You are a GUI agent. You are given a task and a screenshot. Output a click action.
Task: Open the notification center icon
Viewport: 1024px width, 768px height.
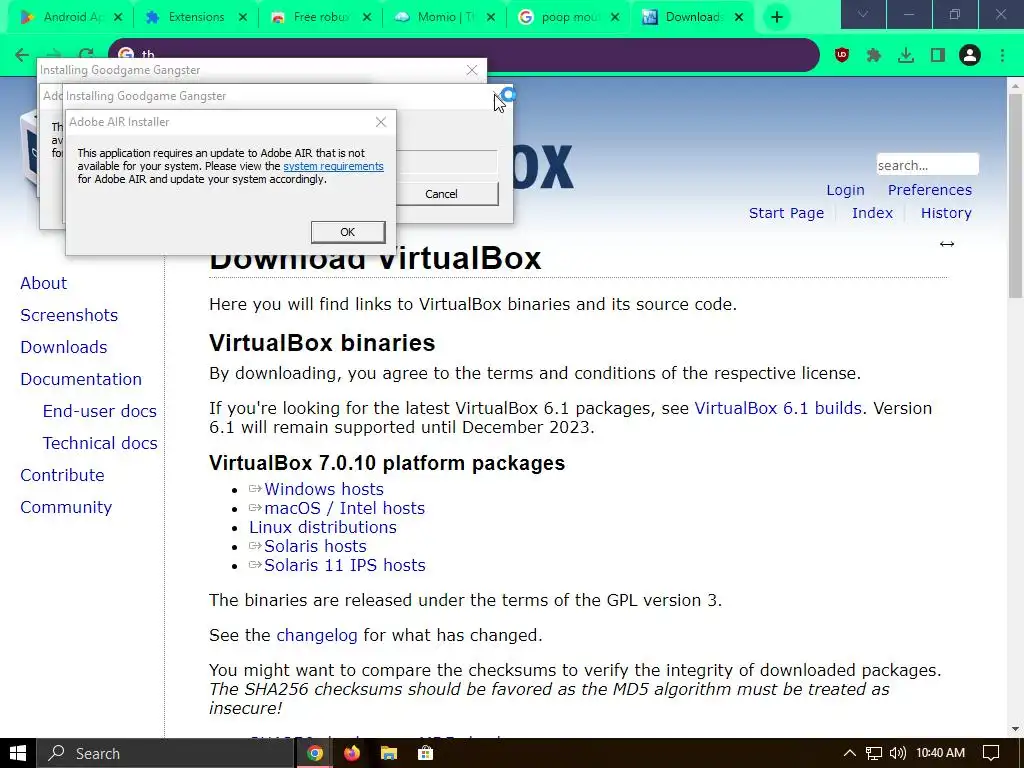click(x=991, y=753)
